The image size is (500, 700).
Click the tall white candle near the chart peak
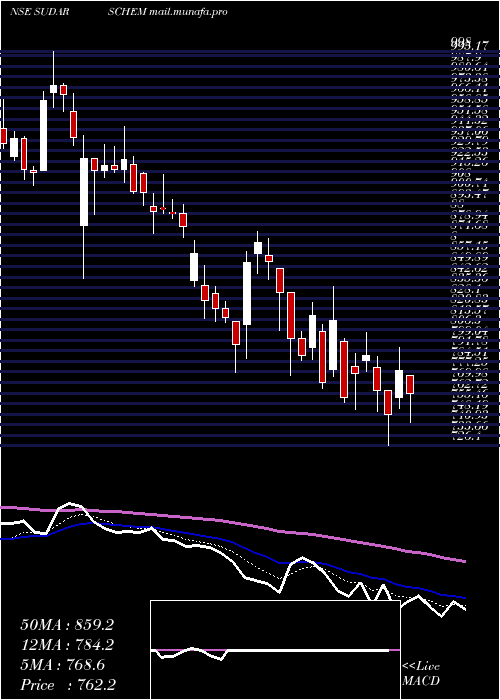point(43,135)
